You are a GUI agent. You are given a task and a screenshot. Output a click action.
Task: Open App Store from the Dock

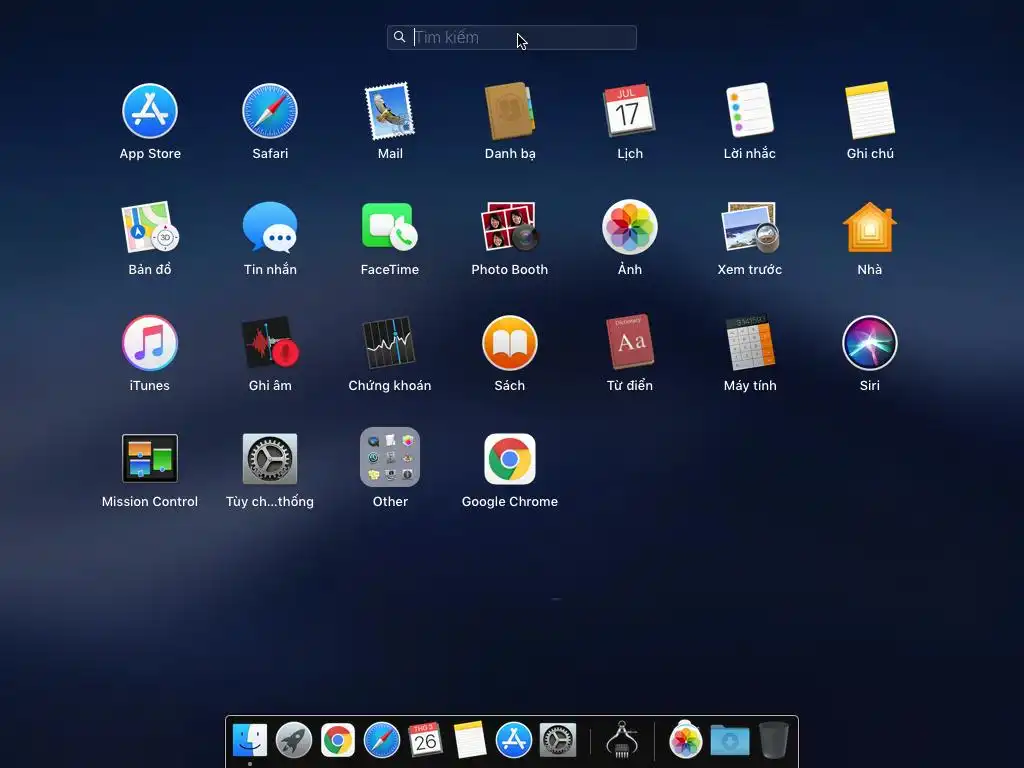coord(513,740)
